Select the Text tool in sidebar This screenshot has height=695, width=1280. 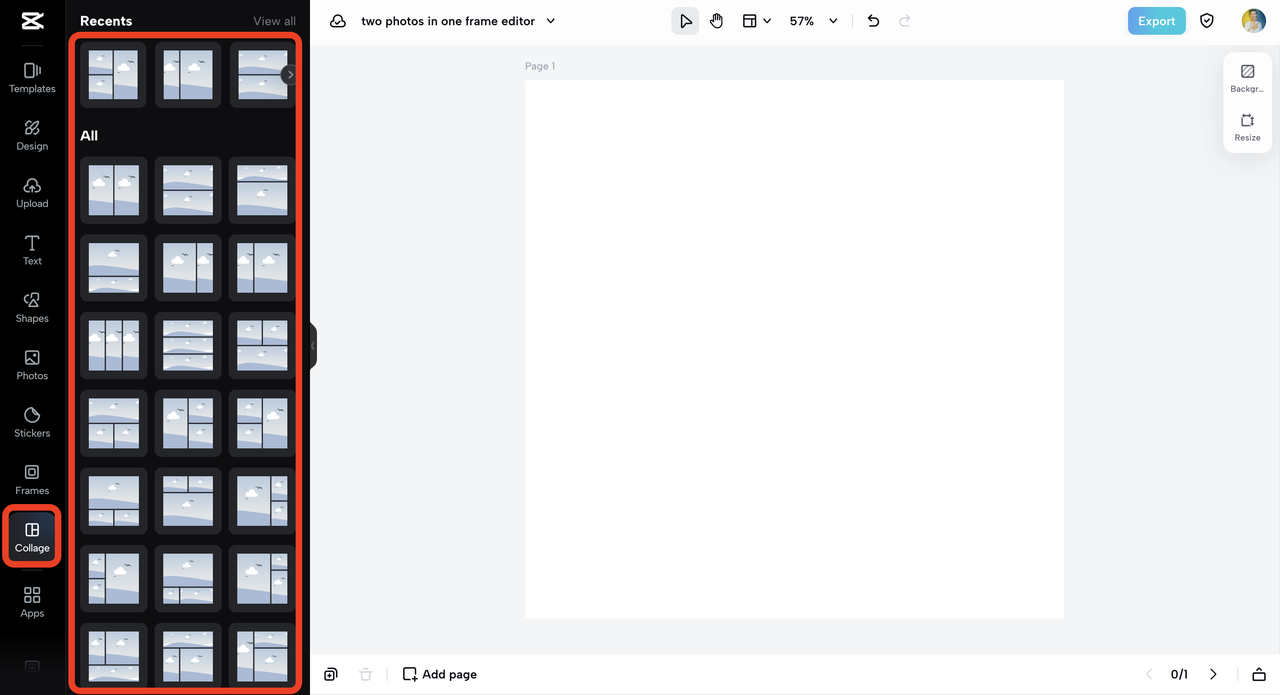pyautogui.click(x=32, y=250)
